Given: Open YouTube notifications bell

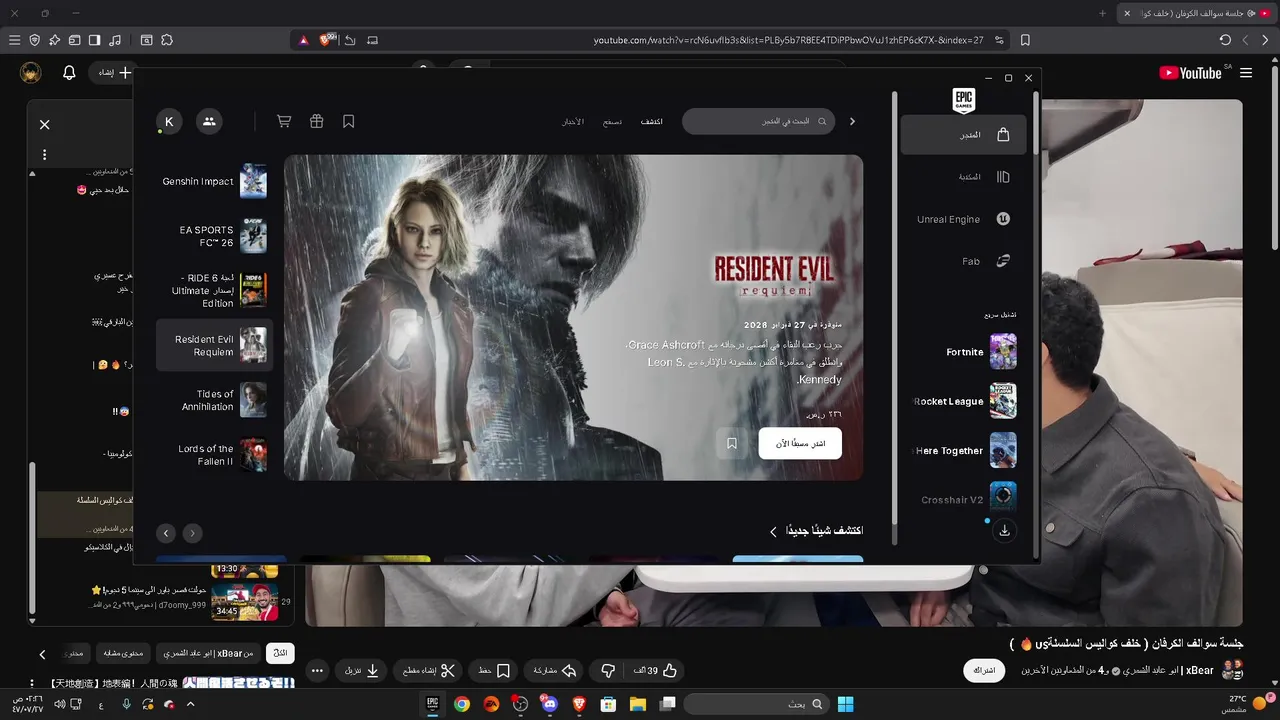Looking at the screenshot, I should point(69,73).
